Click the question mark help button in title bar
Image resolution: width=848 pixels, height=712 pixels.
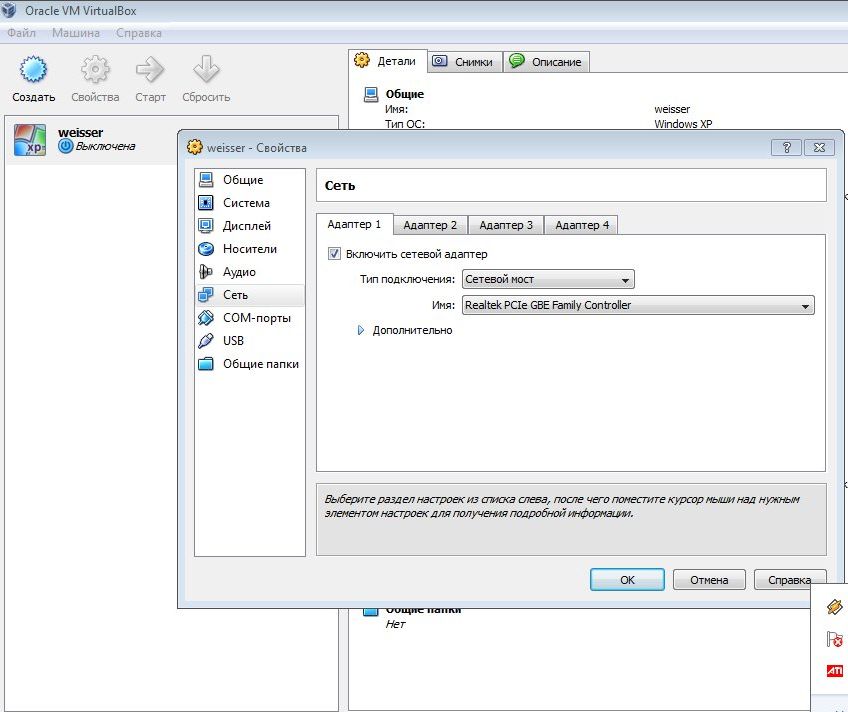(x=786, y=147)
